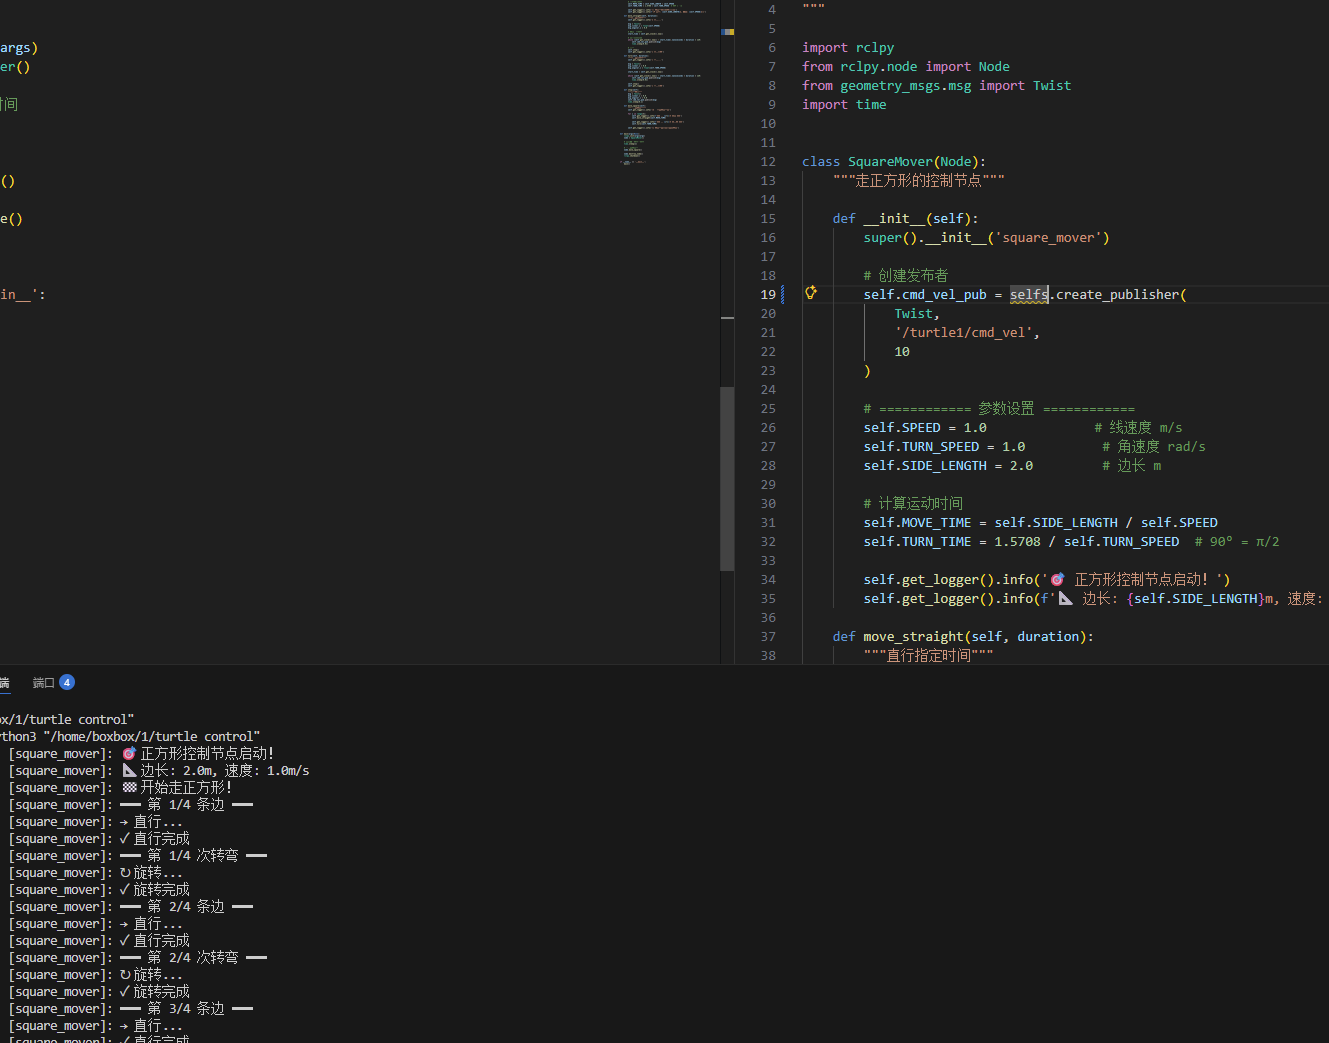Viewport: 1329px width, 1043px height.
Task: Click the 'Twist,' argument on line 20
Action: (x=917, y=314)
